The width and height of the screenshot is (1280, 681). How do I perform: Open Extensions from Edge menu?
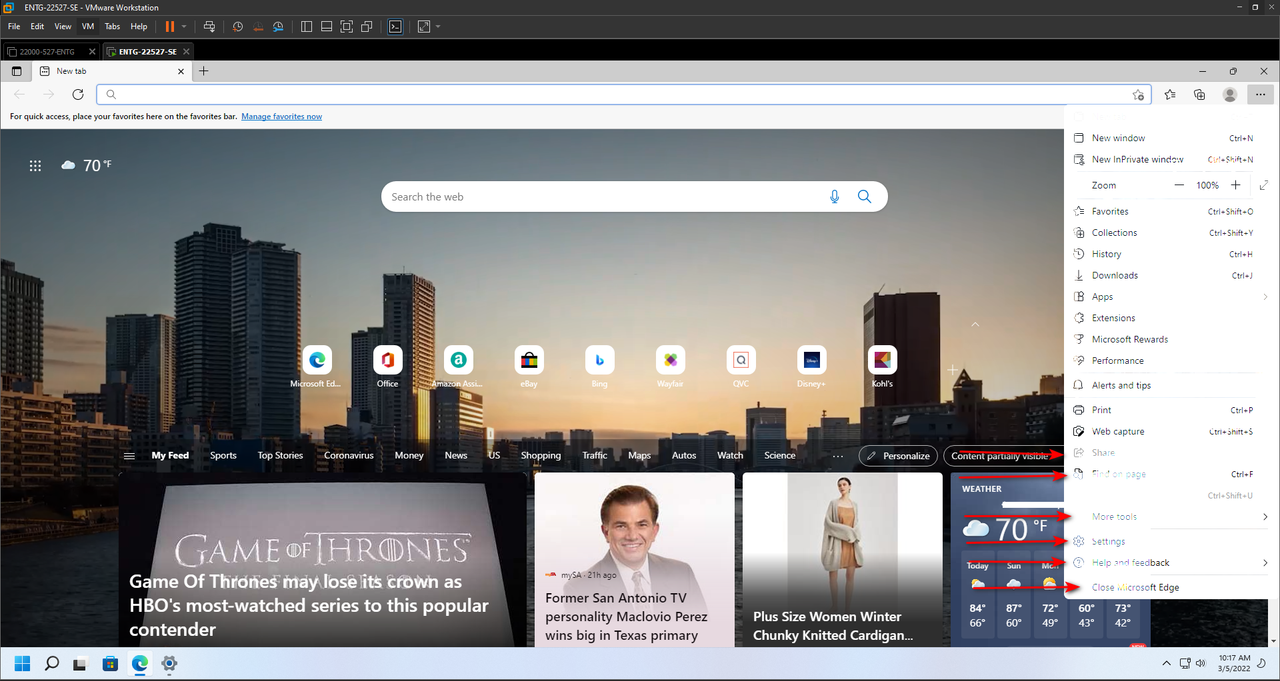[1168, 318]
